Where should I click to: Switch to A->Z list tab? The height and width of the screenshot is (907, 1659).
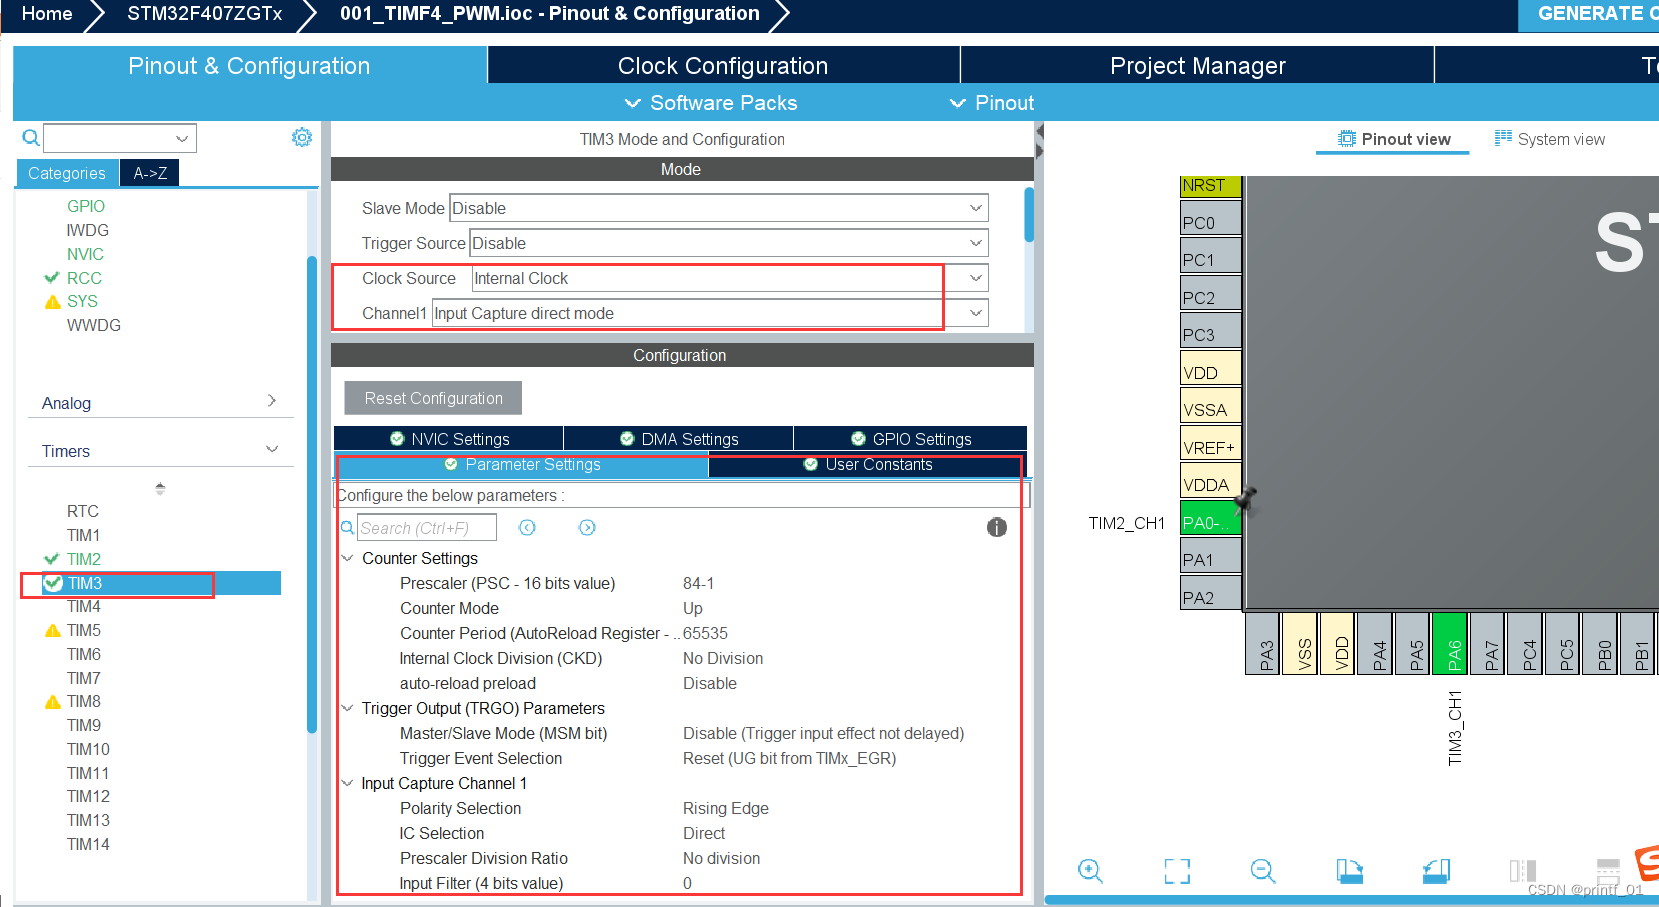click(150, 173)
